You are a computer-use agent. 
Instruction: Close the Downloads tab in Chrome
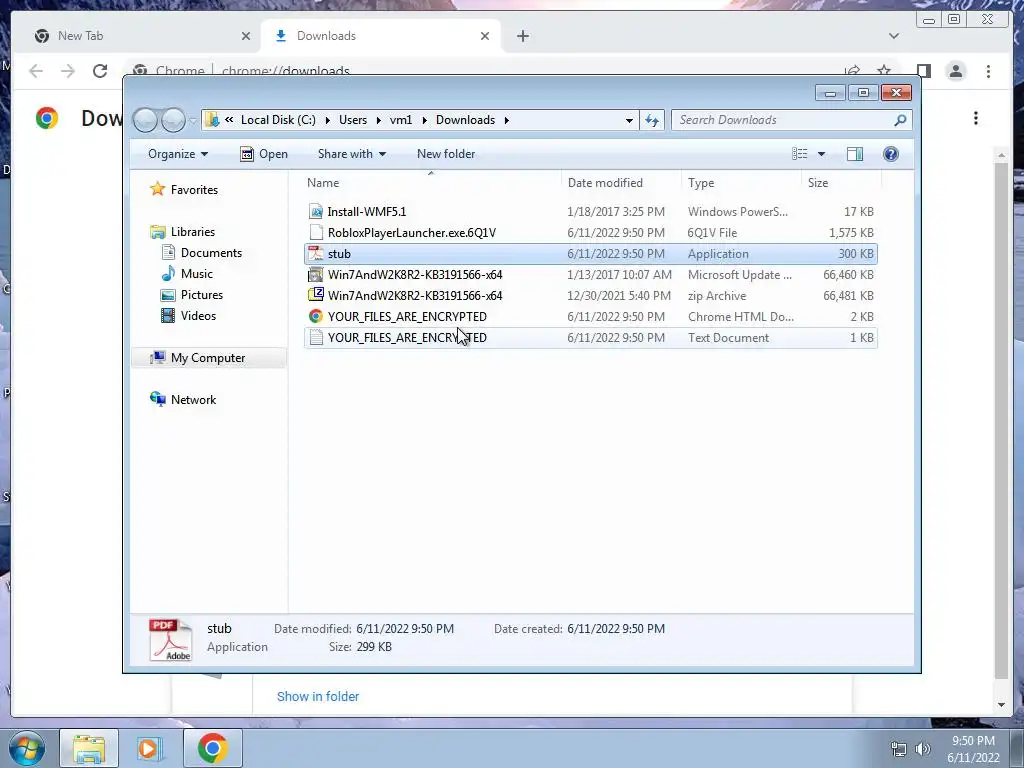485,36
